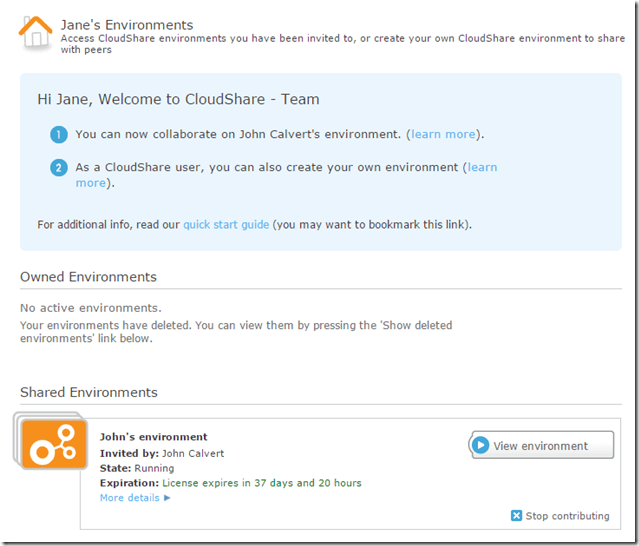The height and width of the screenshot is (546, 639).
Task: Open the quick start guide link
Action: pyautogui.click(x=226, y=225)
